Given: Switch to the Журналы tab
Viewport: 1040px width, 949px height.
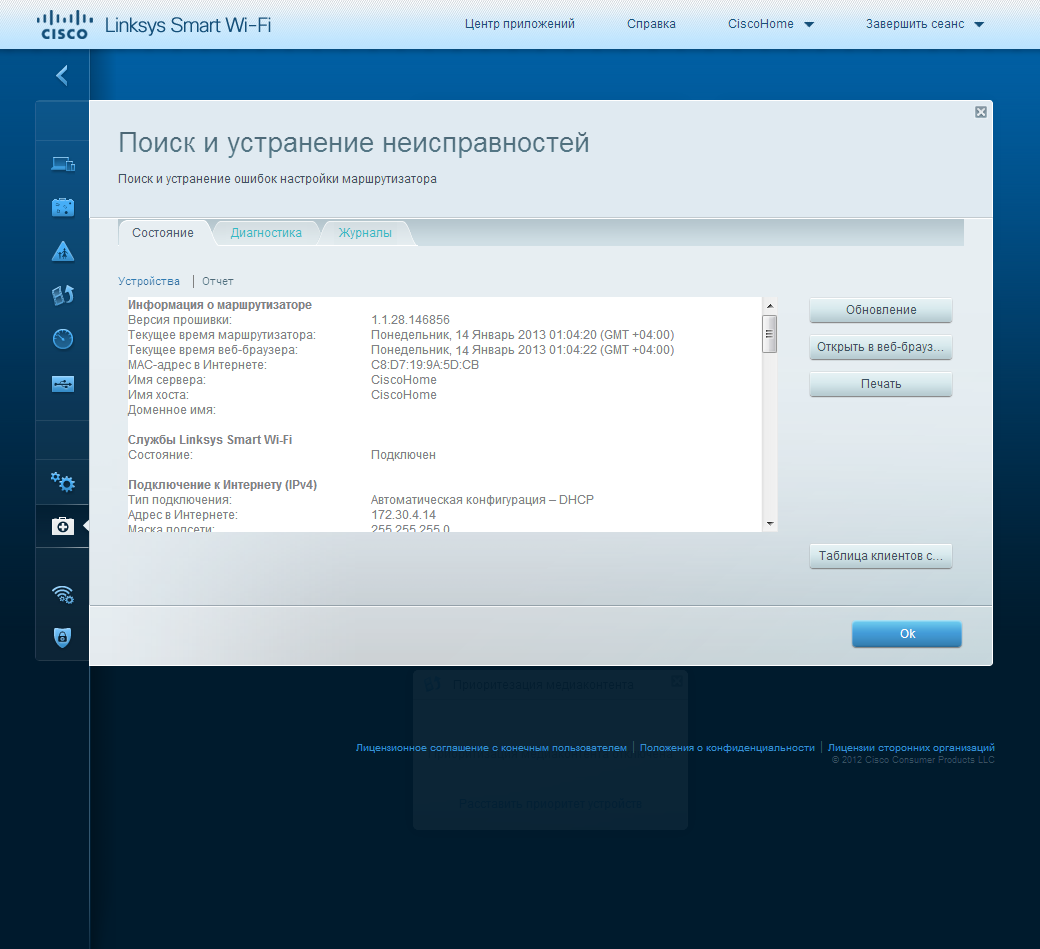Looking at the screenshot, I should click(x=365, y=233).
